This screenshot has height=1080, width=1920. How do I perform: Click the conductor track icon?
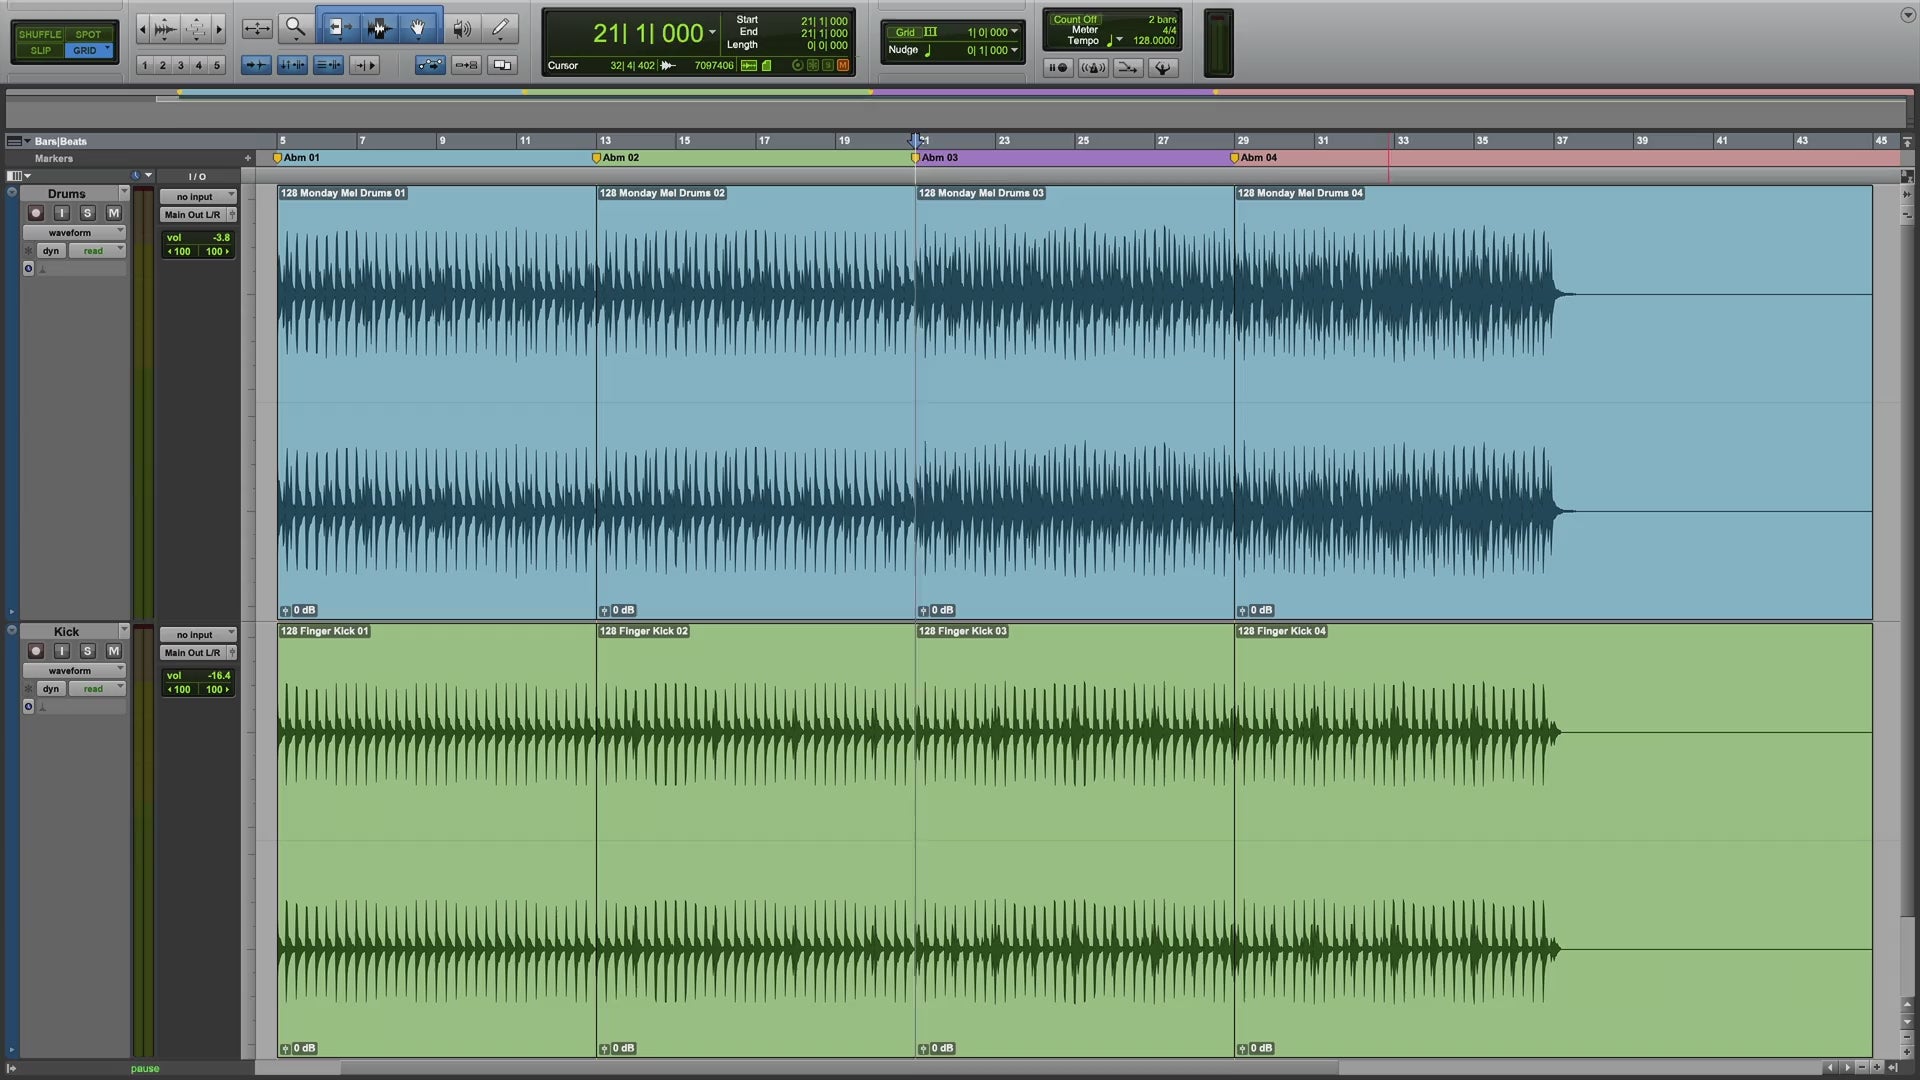pos(1162,68)
